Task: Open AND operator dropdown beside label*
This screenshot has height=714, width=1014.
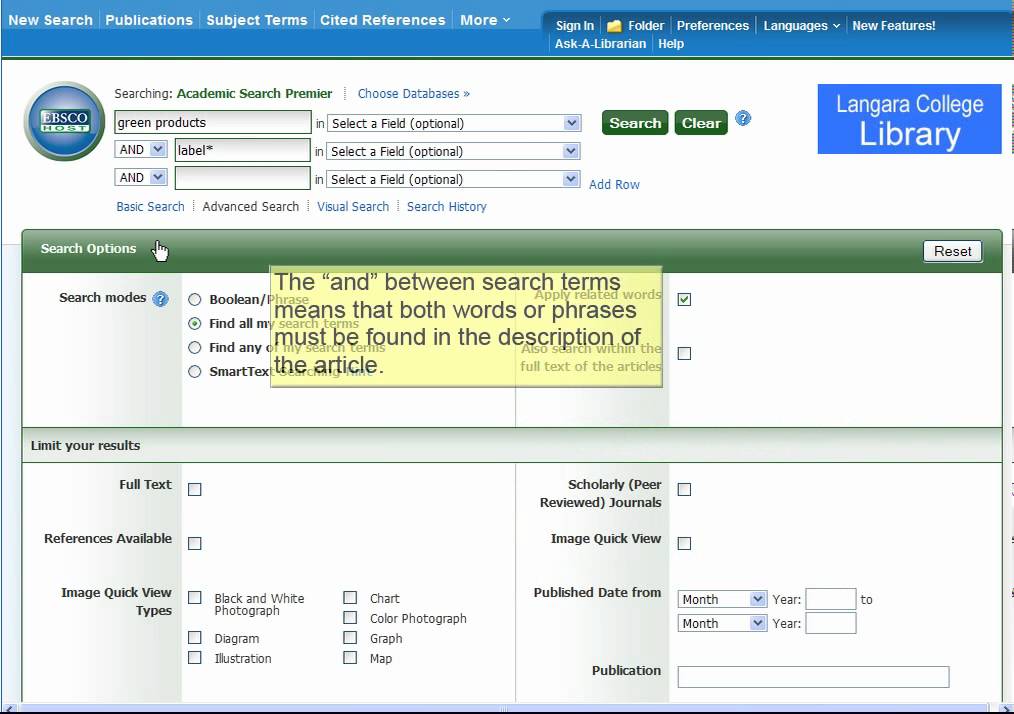Action: (x=141, y=149)
